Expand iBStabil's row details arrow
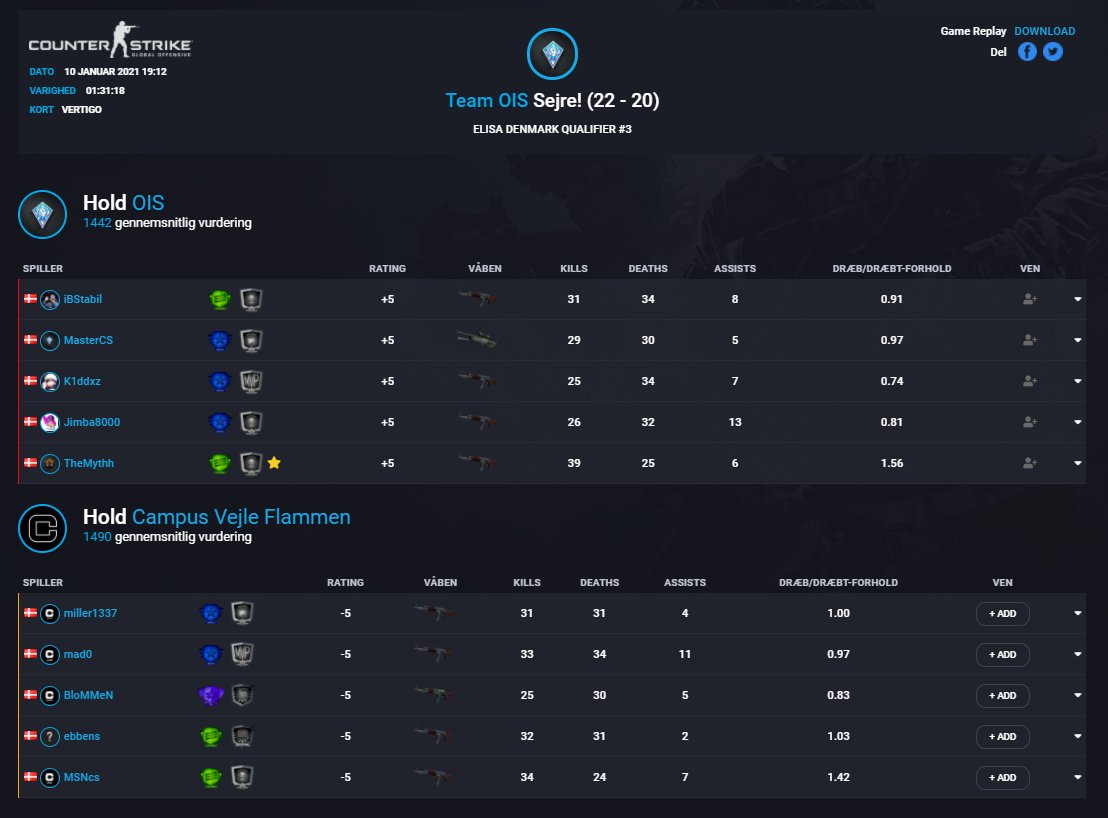This screenshot has height=818, width=1108. pyautogui.click(x=1078, y=300)
